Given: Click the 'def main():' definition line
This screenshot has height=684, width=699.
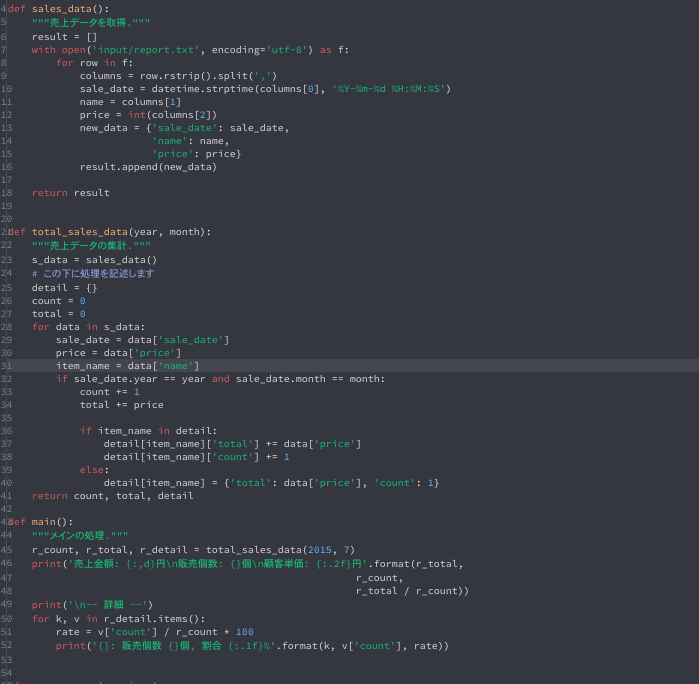Looking at the screenshot, I should (x=40, y=522).
